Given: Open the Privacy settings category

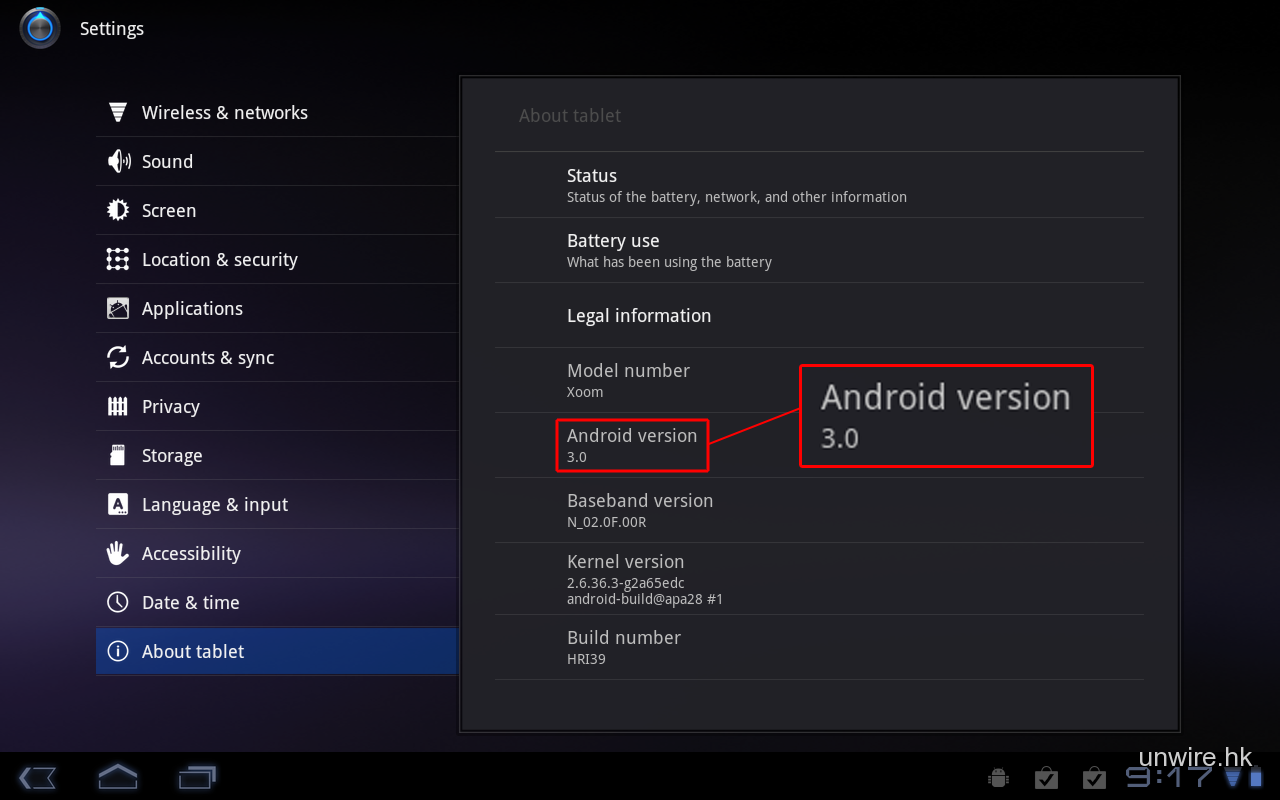Looking at the screenshot, I should [171, 407].
